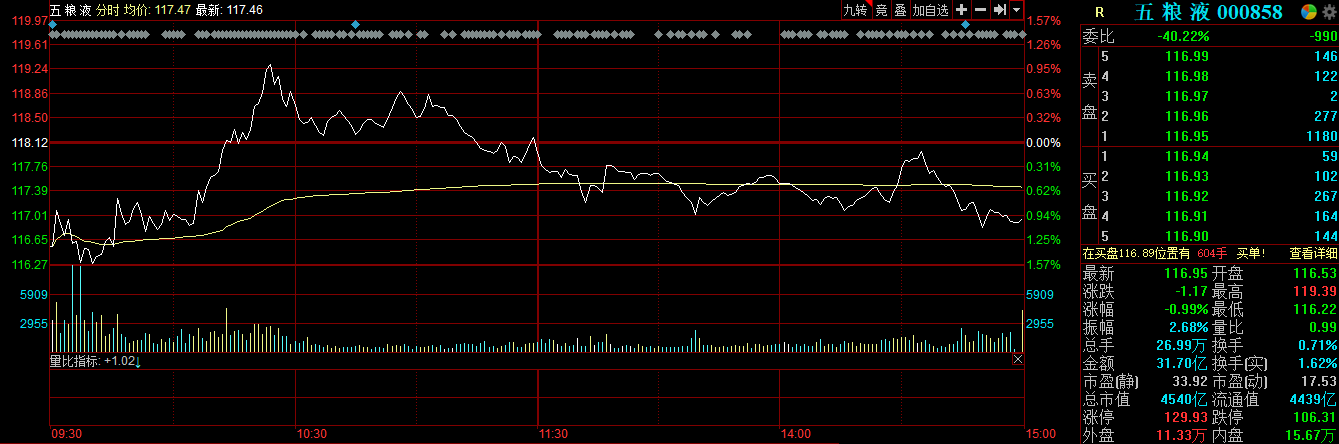Open the colorful pie chart icon
Image resolution: width=1339 pixels, height=444 pixels.
point(1308,12)
